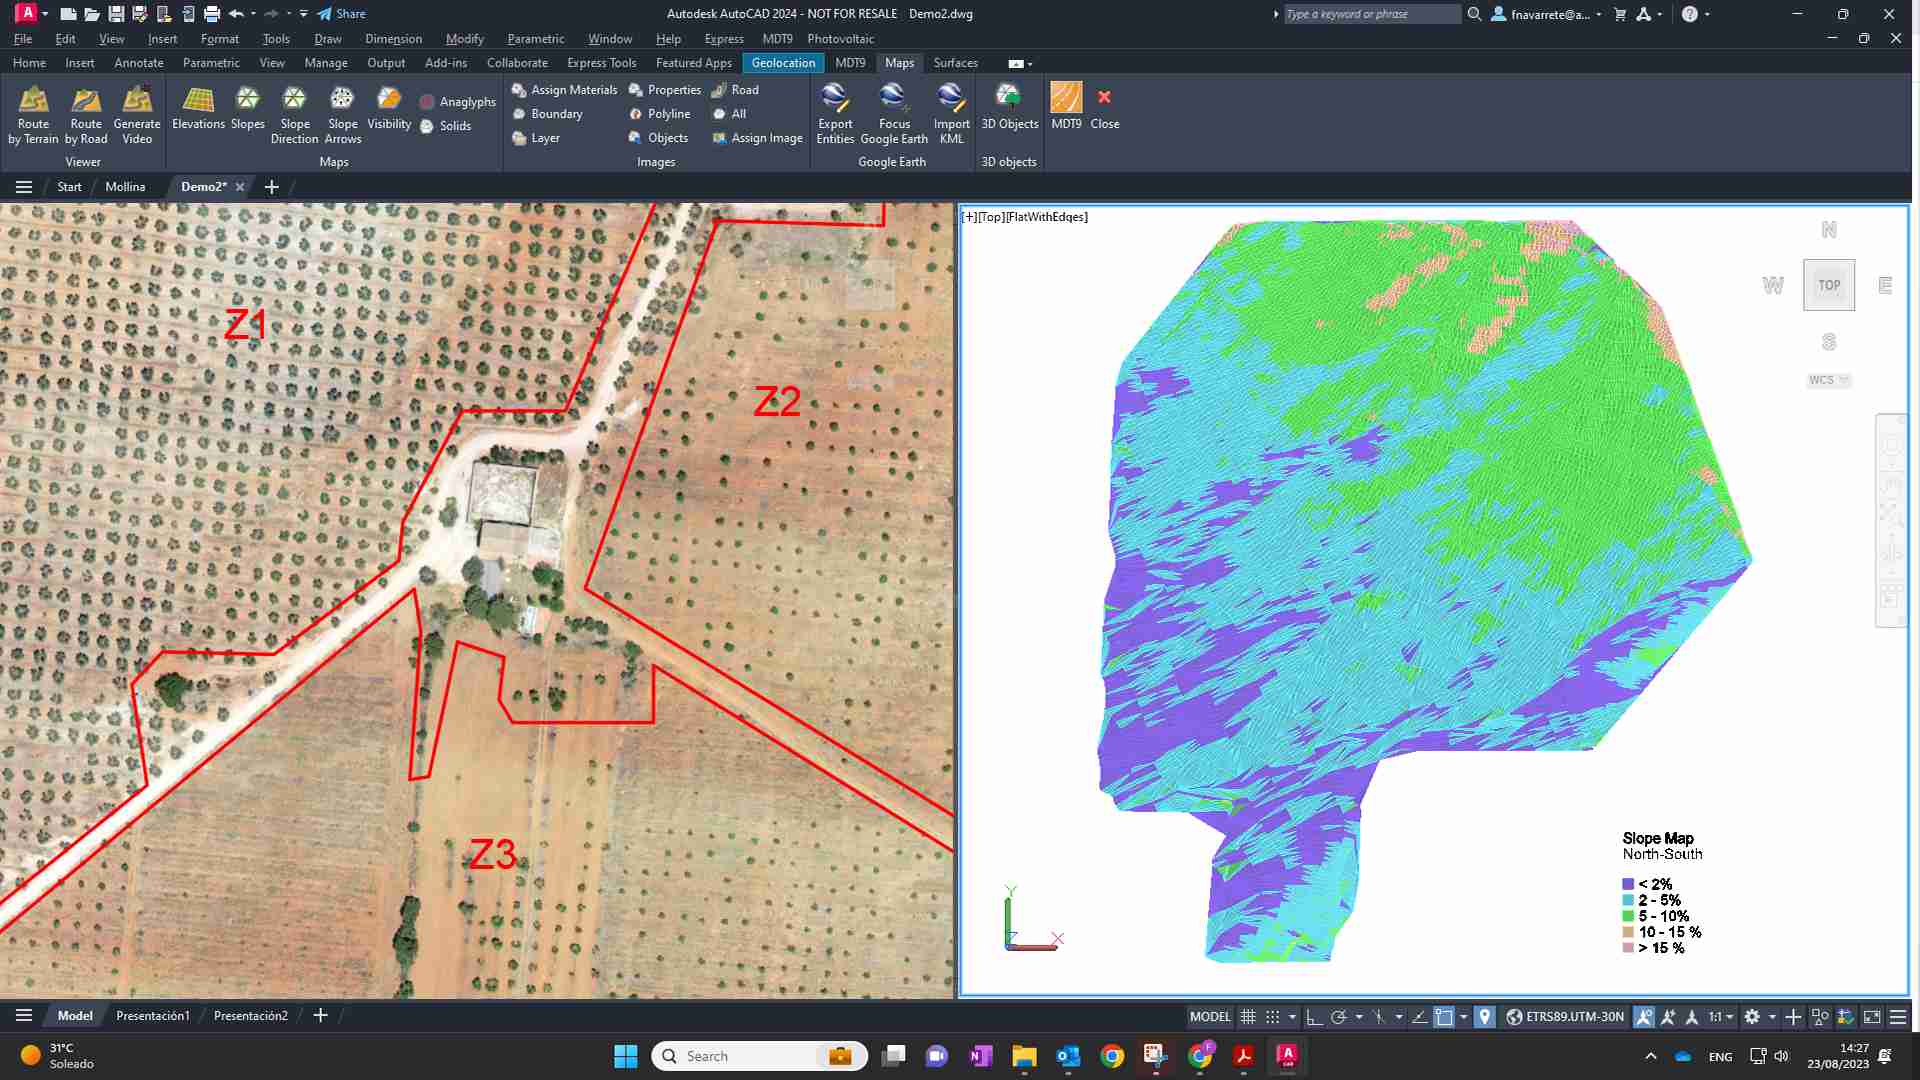Switch to the Surfaces ribbon tab

(955, 63)
